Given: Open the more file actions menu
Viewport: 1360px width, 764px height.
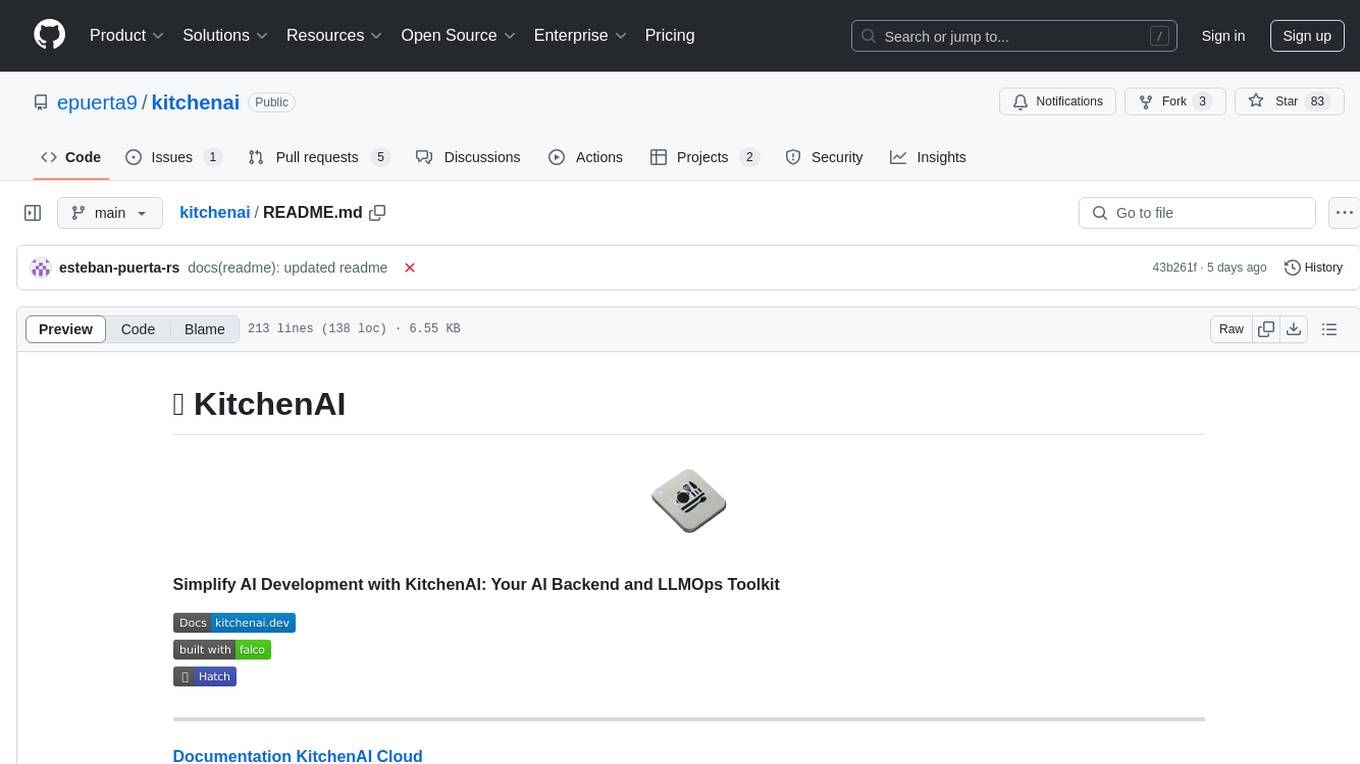Looking at the screenshot, I should tap(1345, 213).
